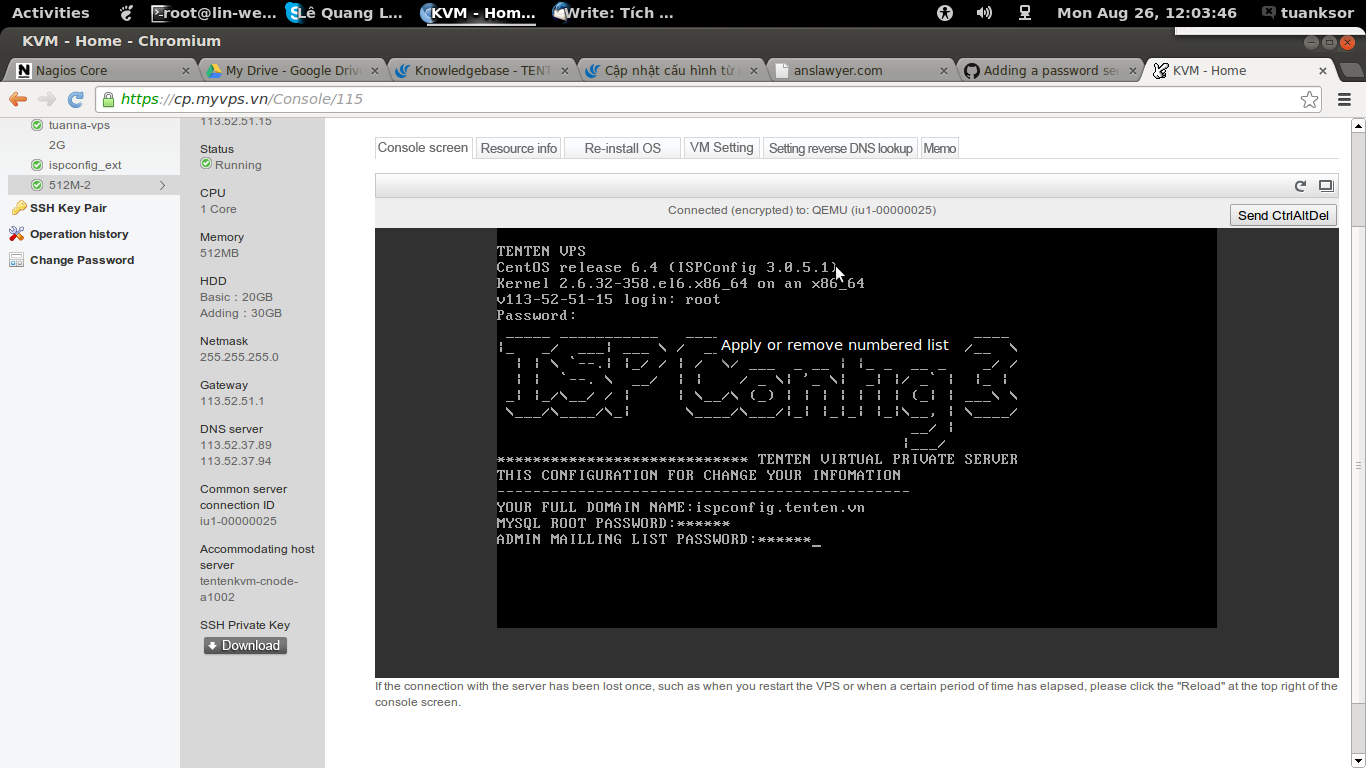This screenshot has width=1366, height=768.
Task: Open the Resource info tab
Action: tap(519, 148)
